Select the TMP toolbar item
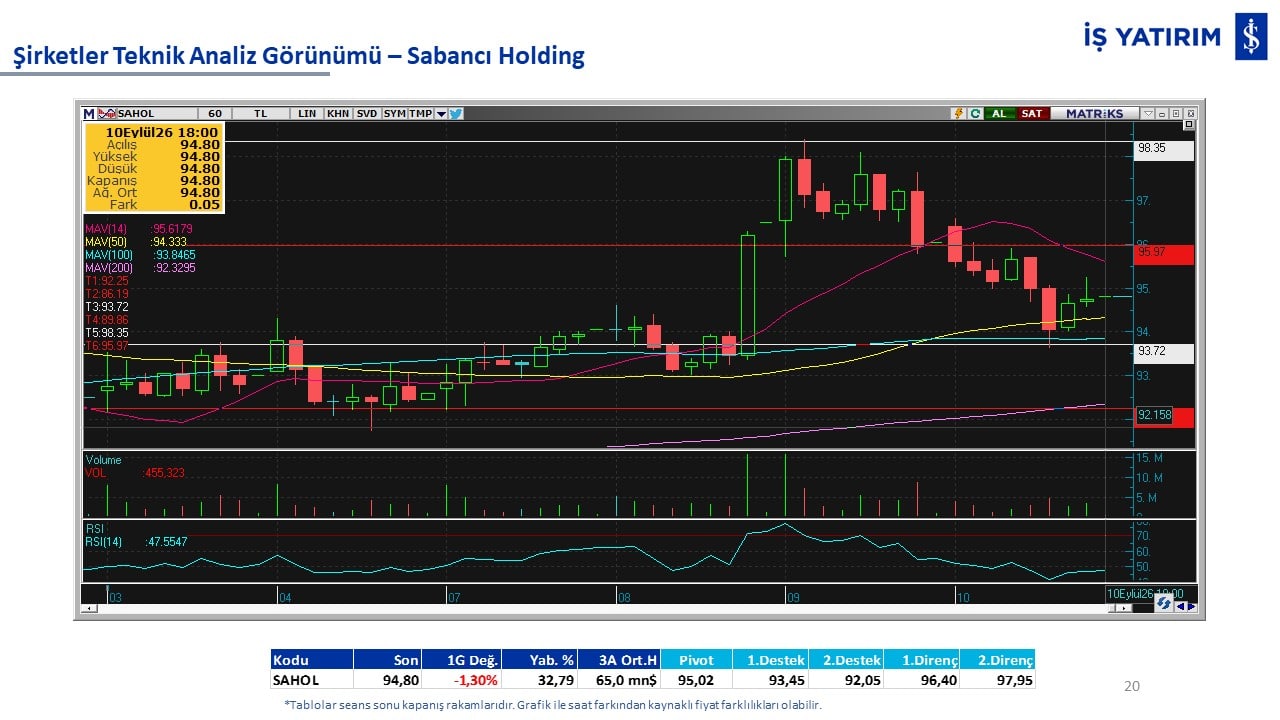The width and height of the screenshot is (1280, 720). (420, 114)
